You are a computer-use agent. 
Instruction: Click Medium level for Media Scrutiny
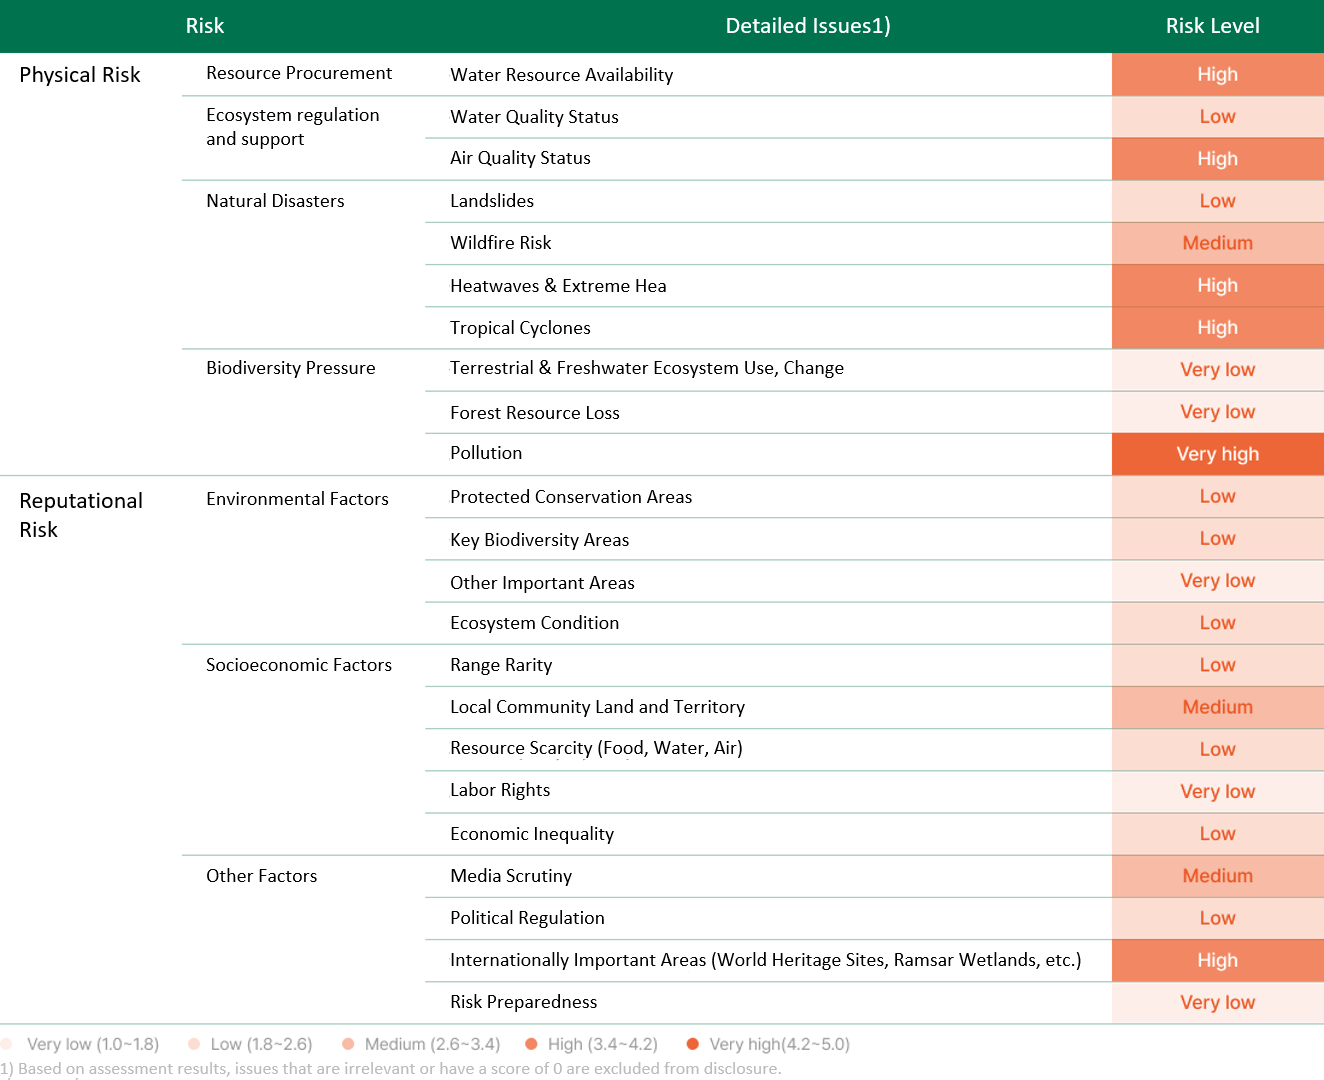pyautogui.click(x=1218, y=876)
